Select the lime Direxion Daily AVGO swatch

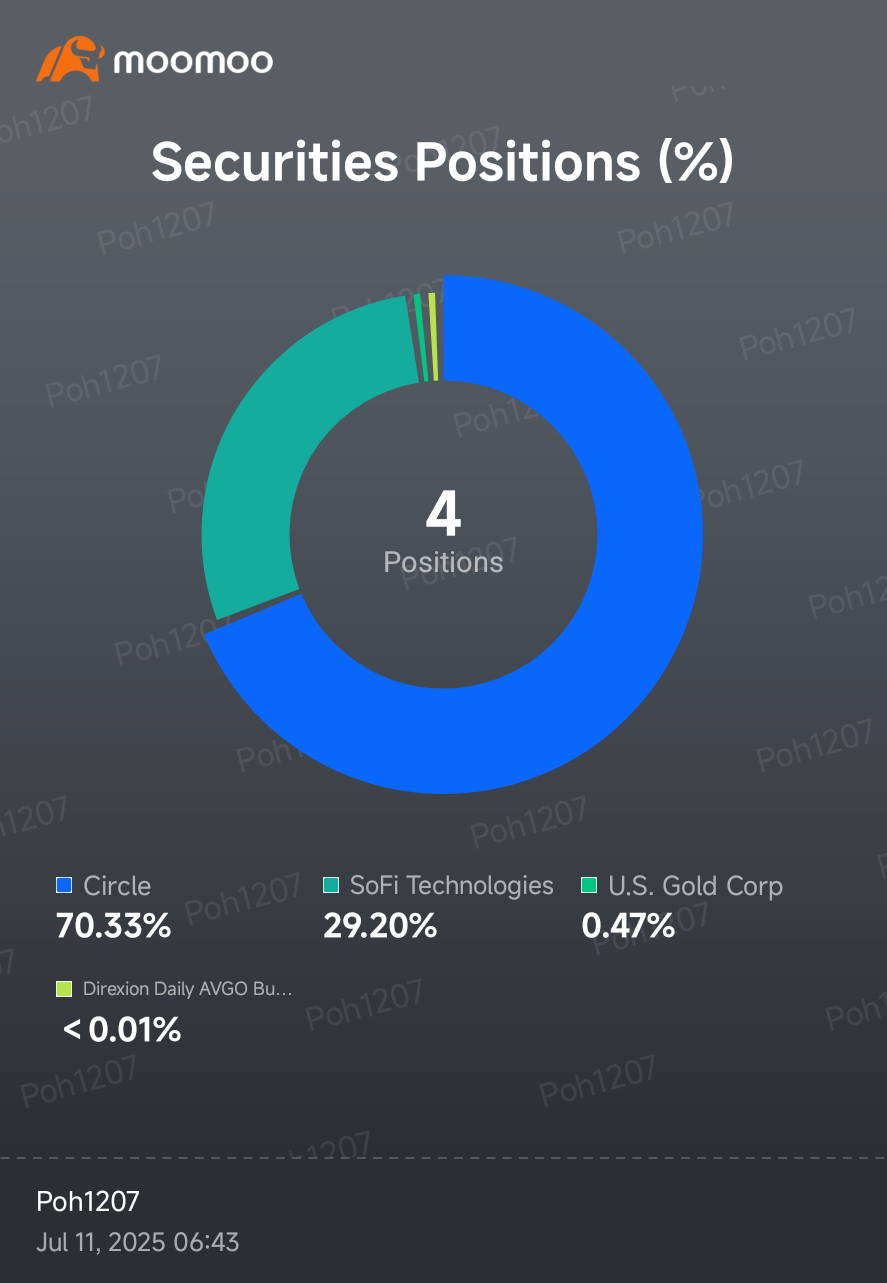(x=64, y=989)
